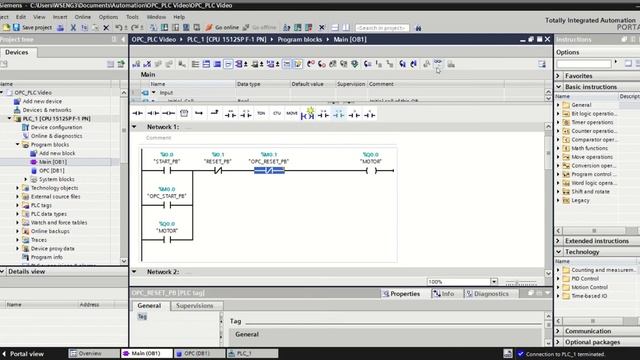The height and width of the screenshot is (360, 640).
Task: Open the Tools menu
Action: (x=132, y=17)
